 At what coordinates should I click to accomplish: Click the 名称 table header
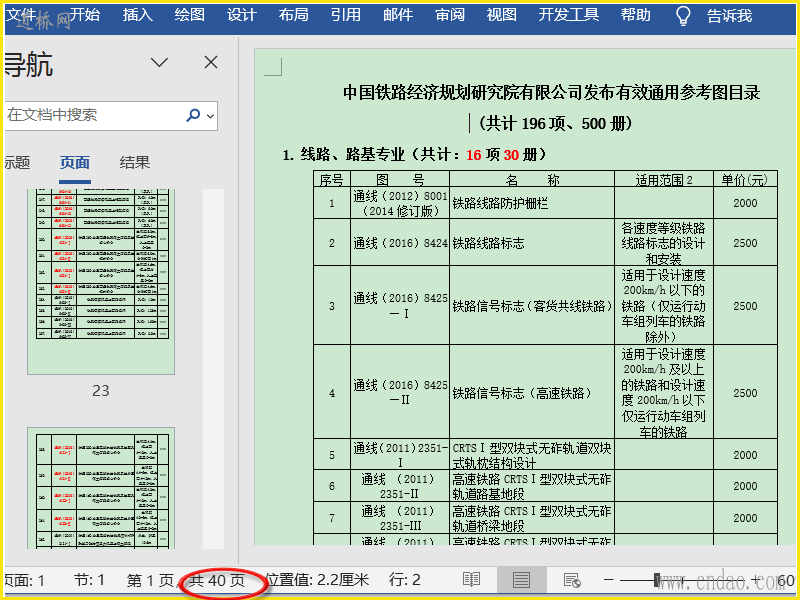click(x=532, y=180)
